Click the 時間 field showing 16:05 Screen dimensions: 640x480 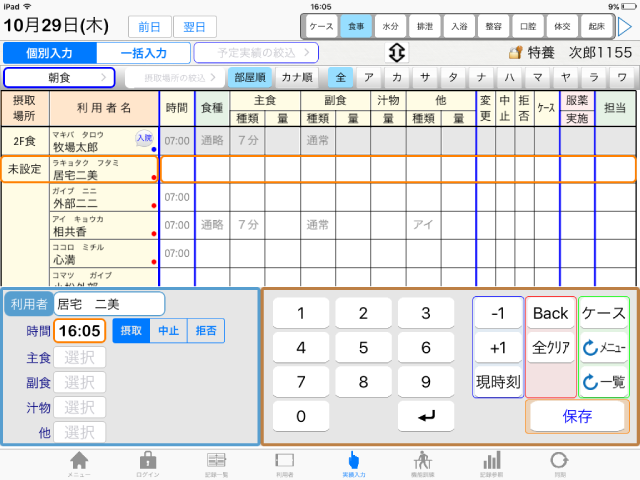79,331
